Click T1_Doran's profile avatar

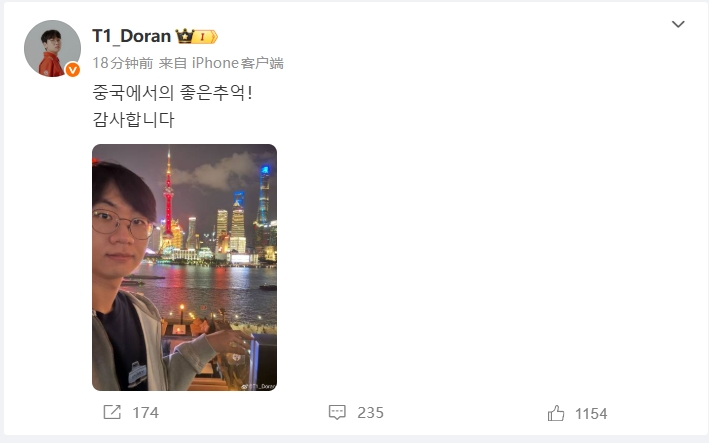(x=52, y=48)
